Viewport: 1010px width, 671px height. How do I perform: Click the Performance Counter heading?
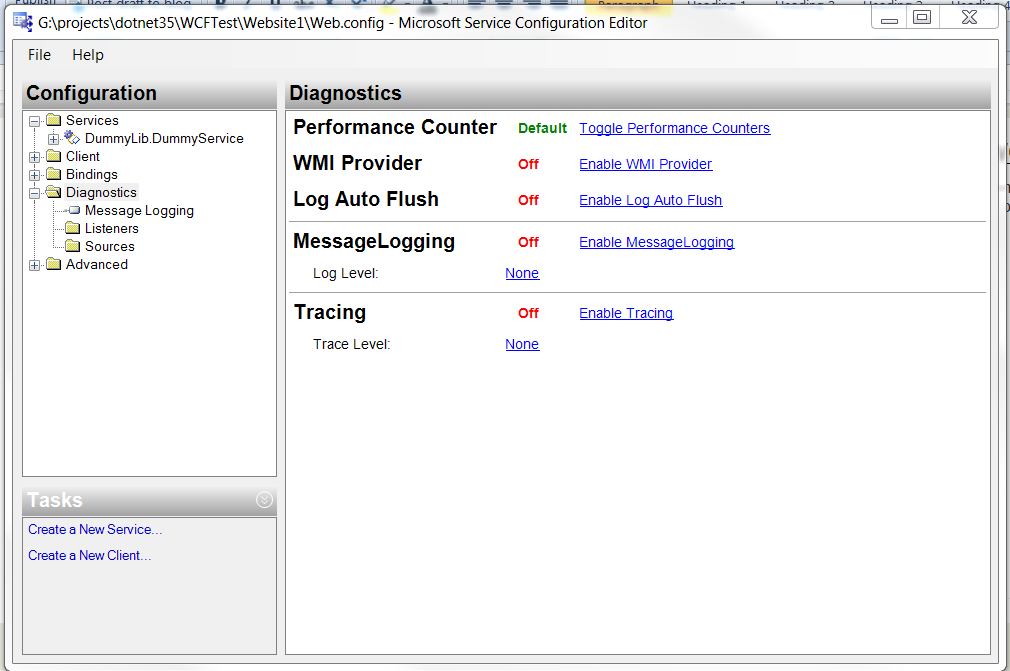coord(395,127)
